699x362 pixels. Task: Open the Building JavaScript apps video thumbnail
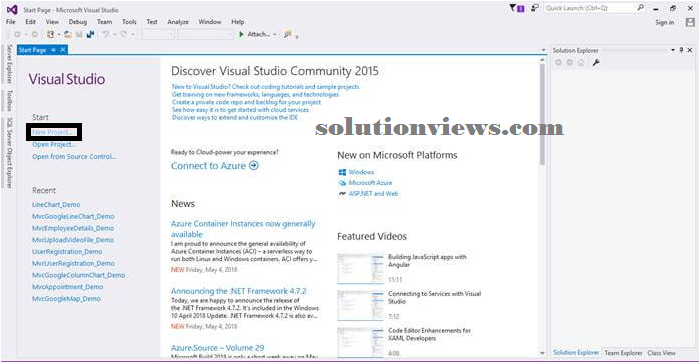360,268
